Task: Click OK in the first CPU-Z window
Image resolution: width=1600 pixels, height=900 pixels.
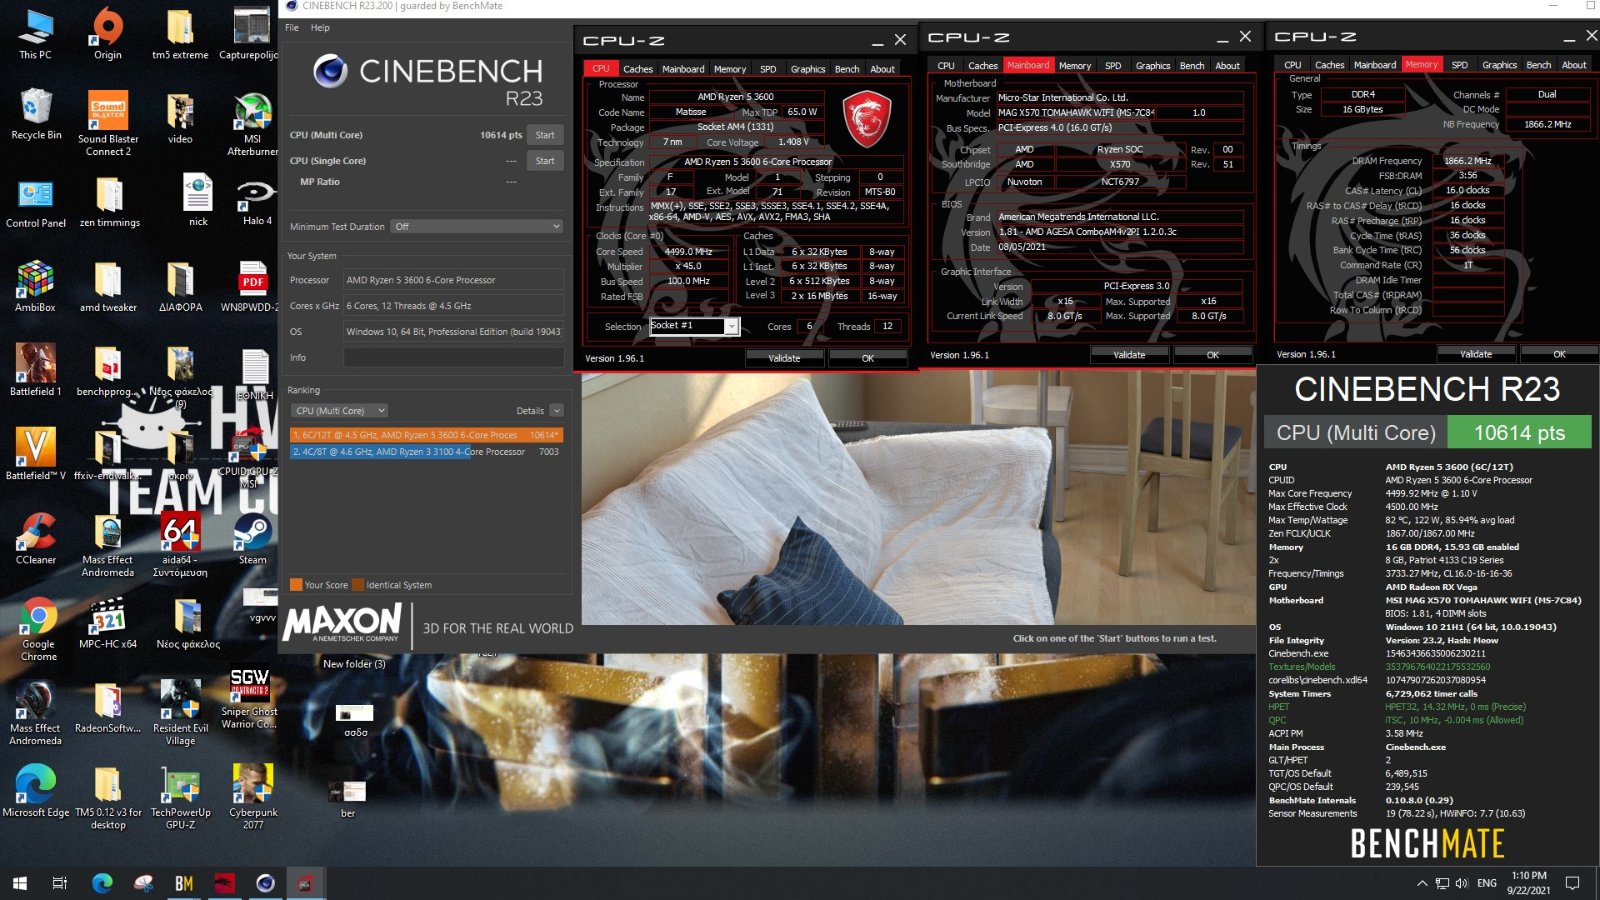Action: pos(868,358)
